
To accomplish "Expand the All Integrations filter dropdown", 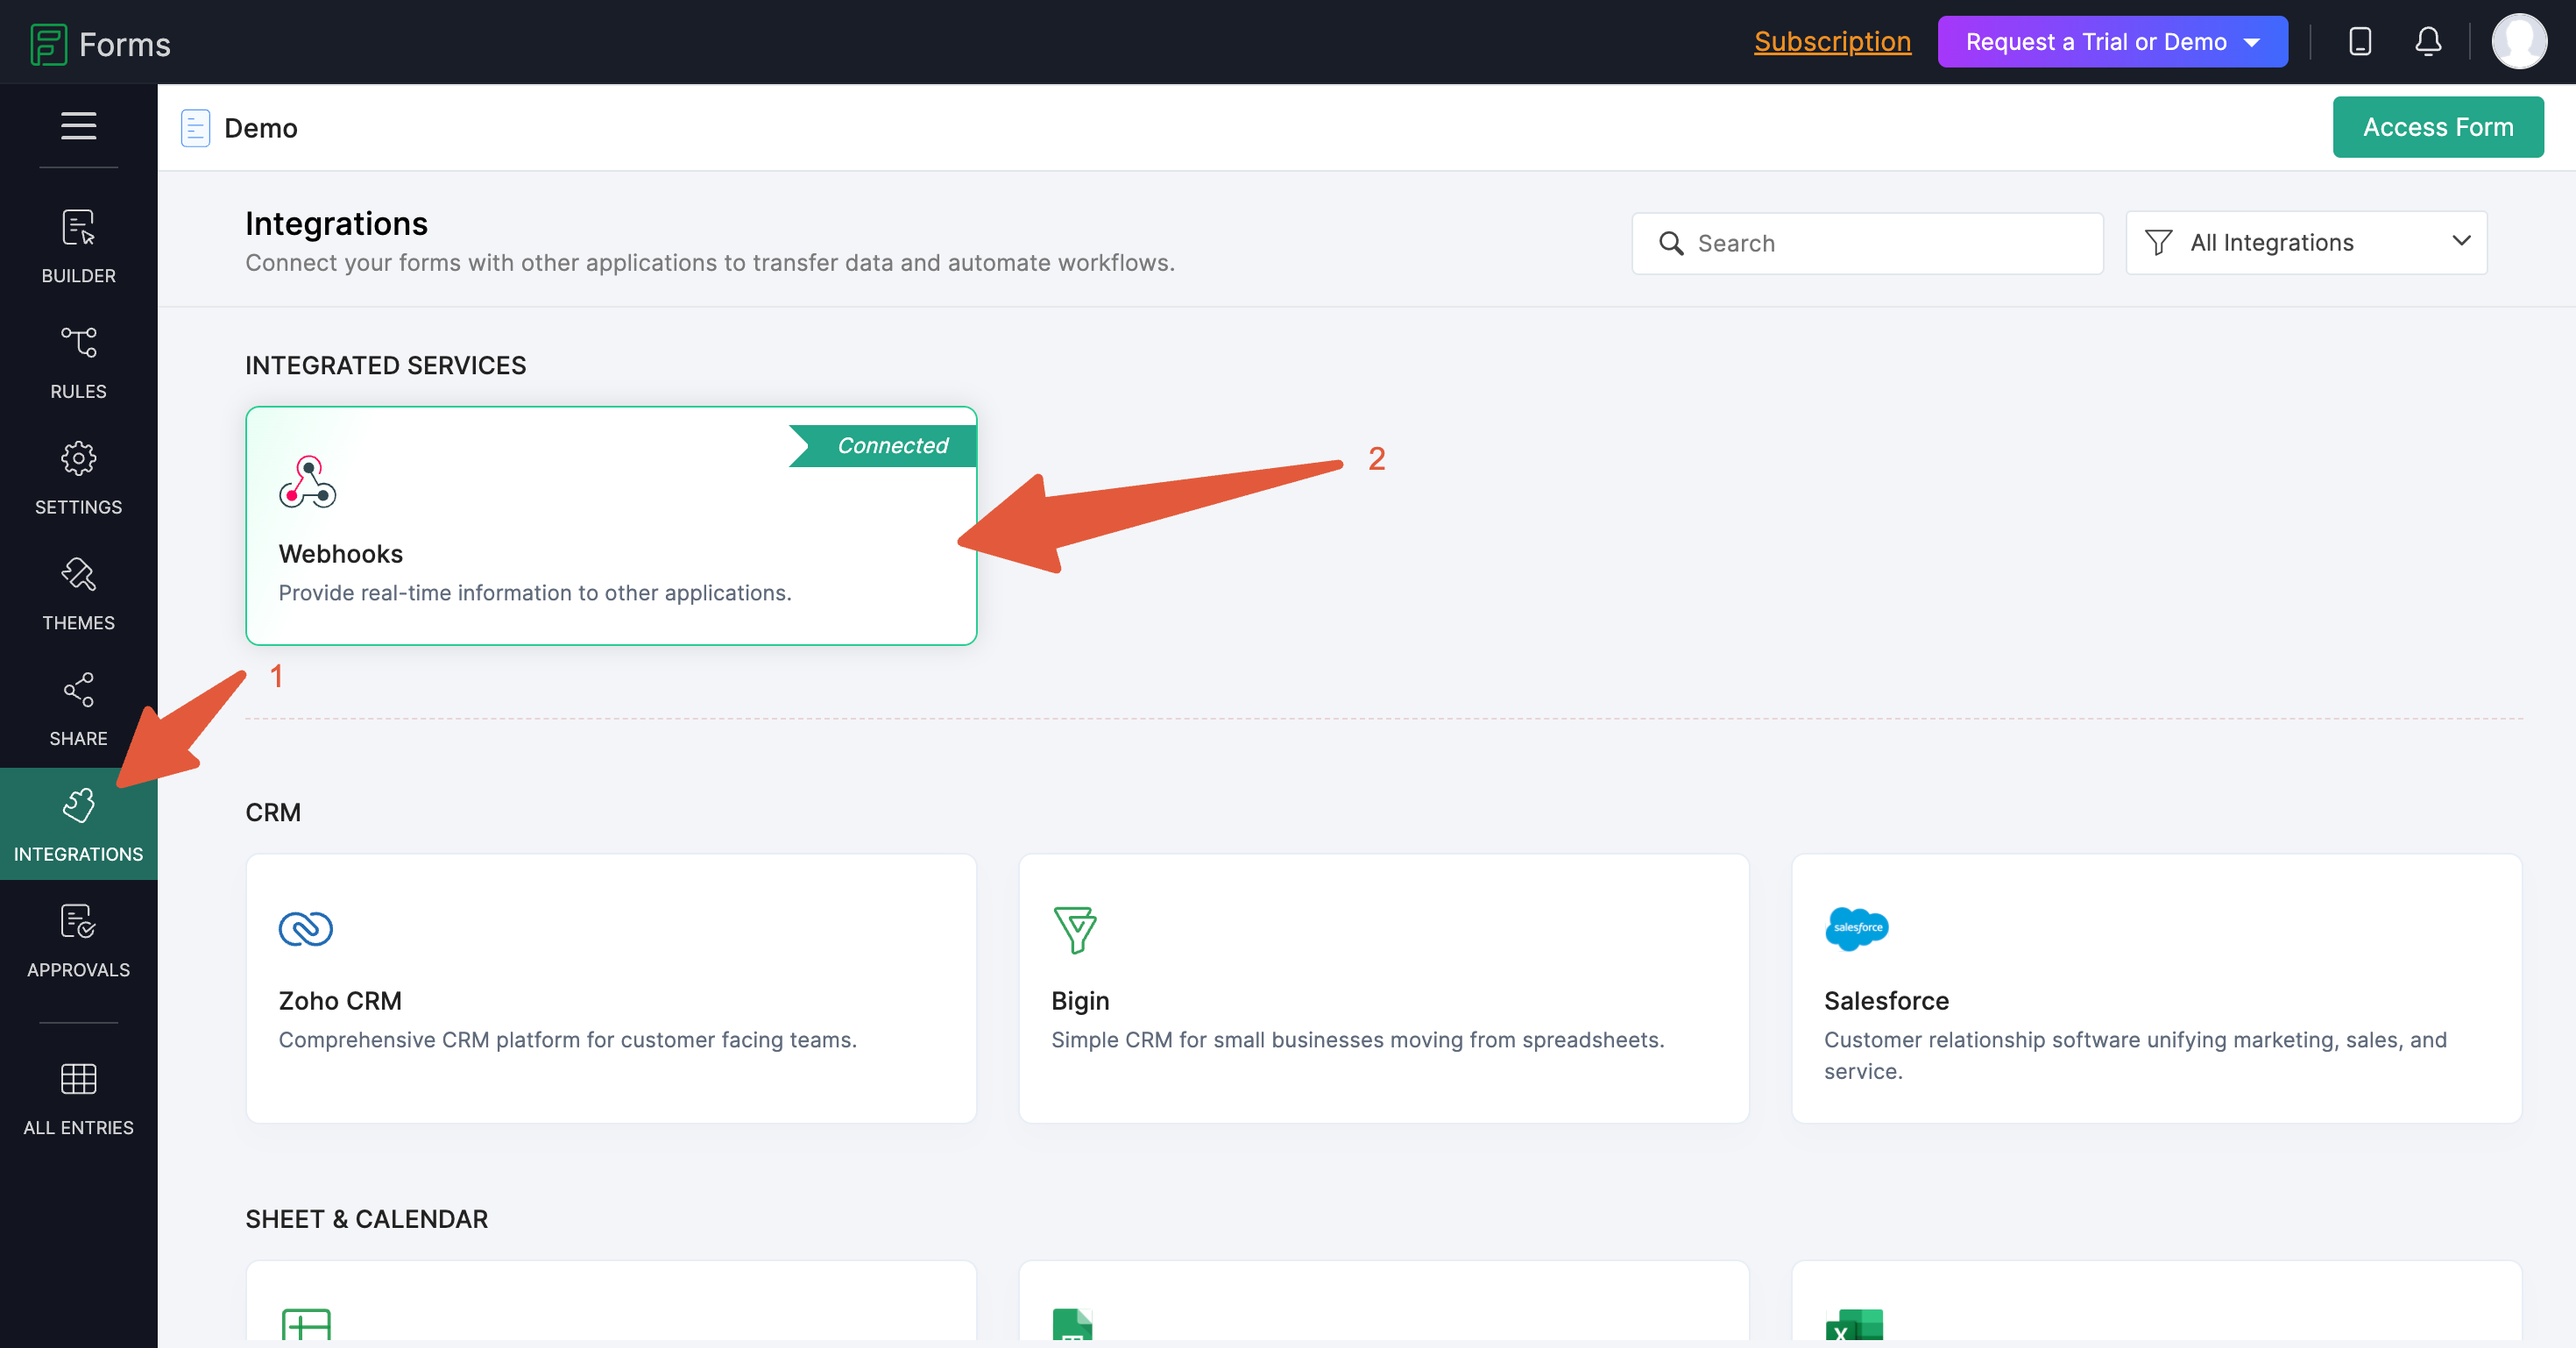I will tap(2306, 243).
